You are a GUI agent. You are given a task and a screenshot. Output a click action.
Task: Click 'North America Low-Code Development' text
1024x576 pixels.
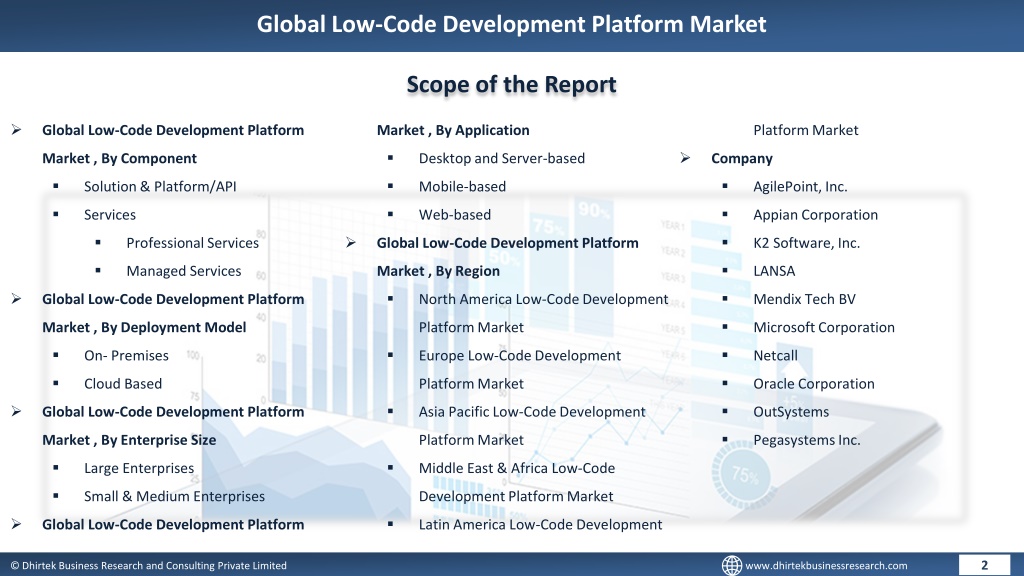(x=543, y=298)
